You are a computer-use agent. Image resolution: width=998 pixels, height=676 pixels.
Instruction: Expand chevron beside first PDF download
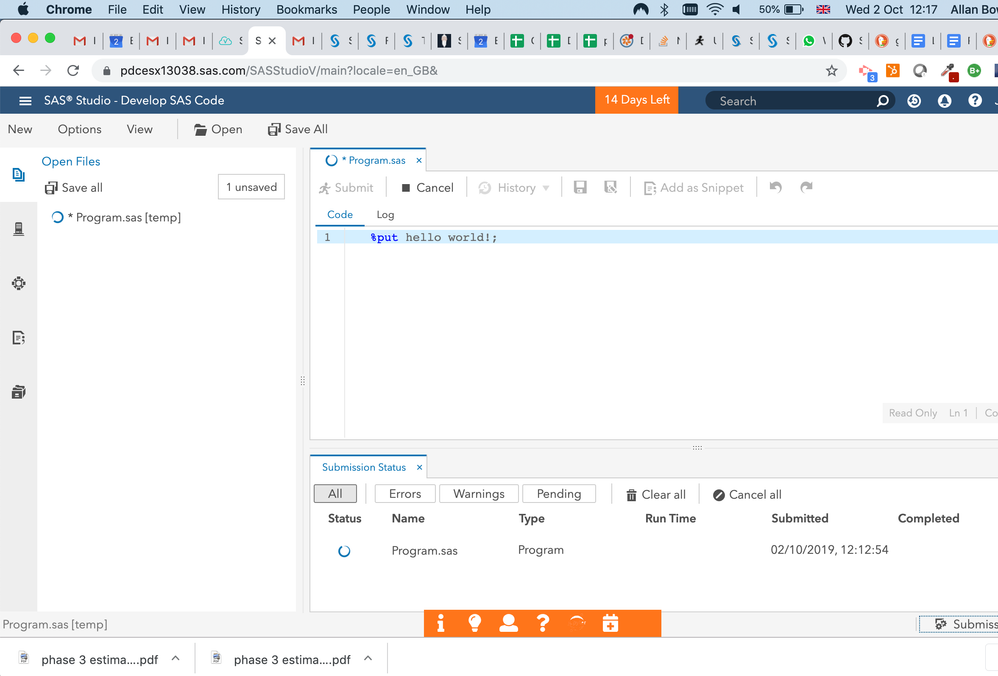click(x=176, y=659)
